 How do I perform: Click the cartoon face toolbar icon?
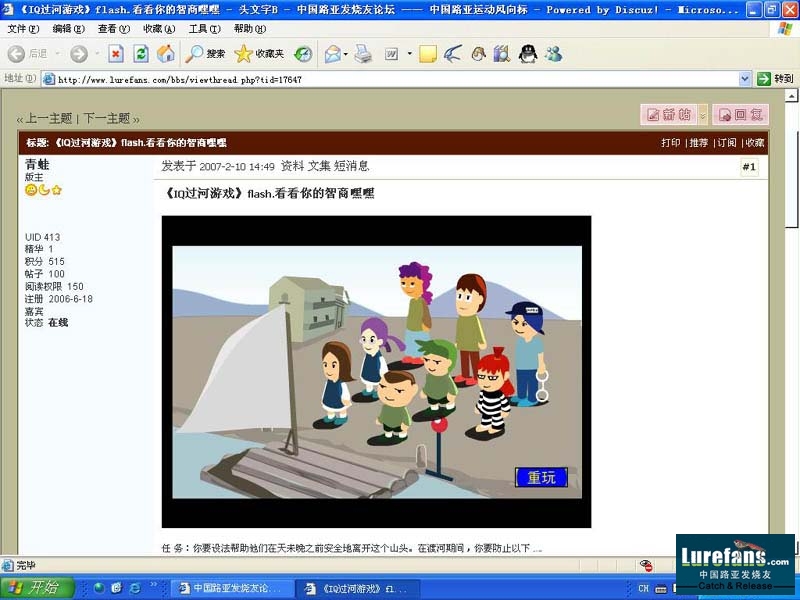pyautogui.click(x=478, y=54)
